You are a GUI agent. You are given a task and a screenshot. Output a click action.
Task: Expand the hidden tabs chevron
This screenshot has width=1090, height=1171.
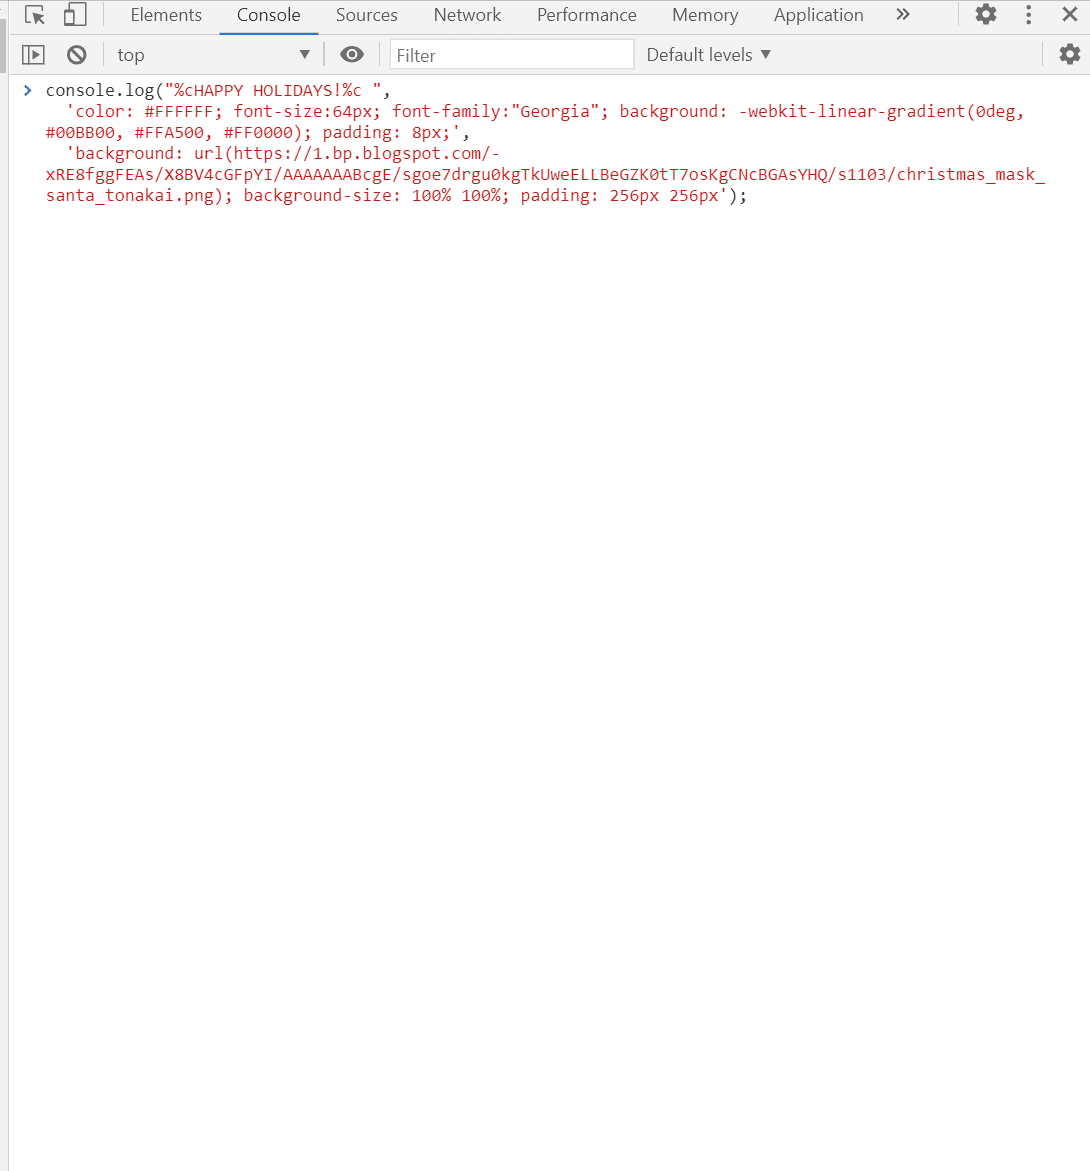coord(903,15)
